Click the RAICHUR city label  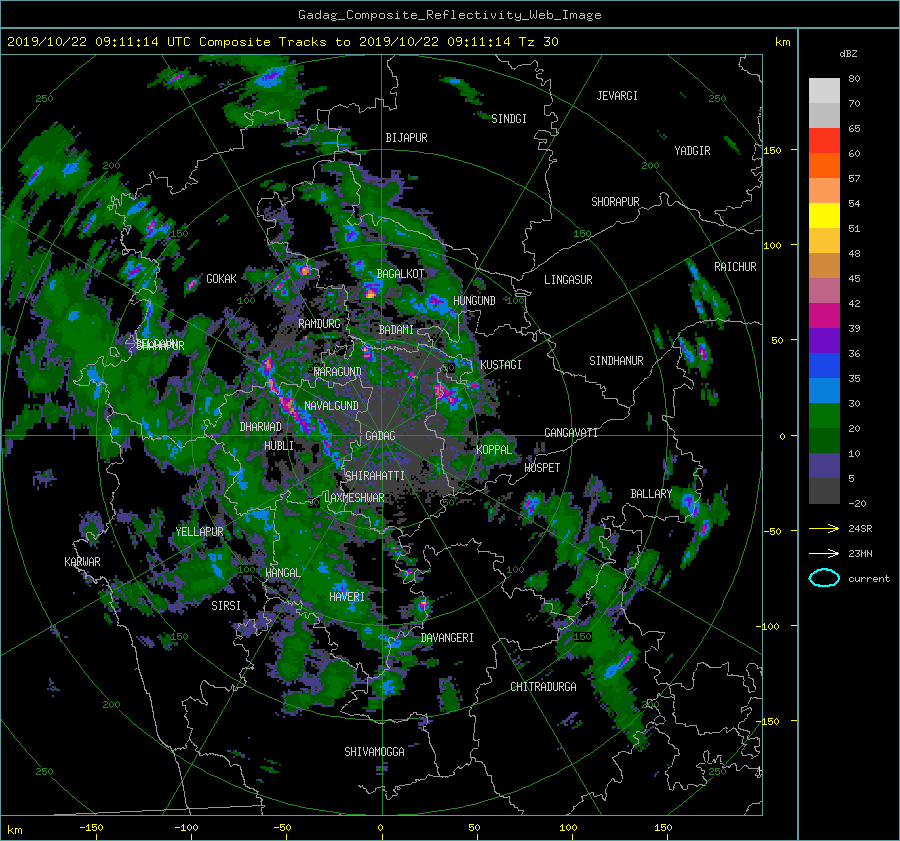(735, 267)
